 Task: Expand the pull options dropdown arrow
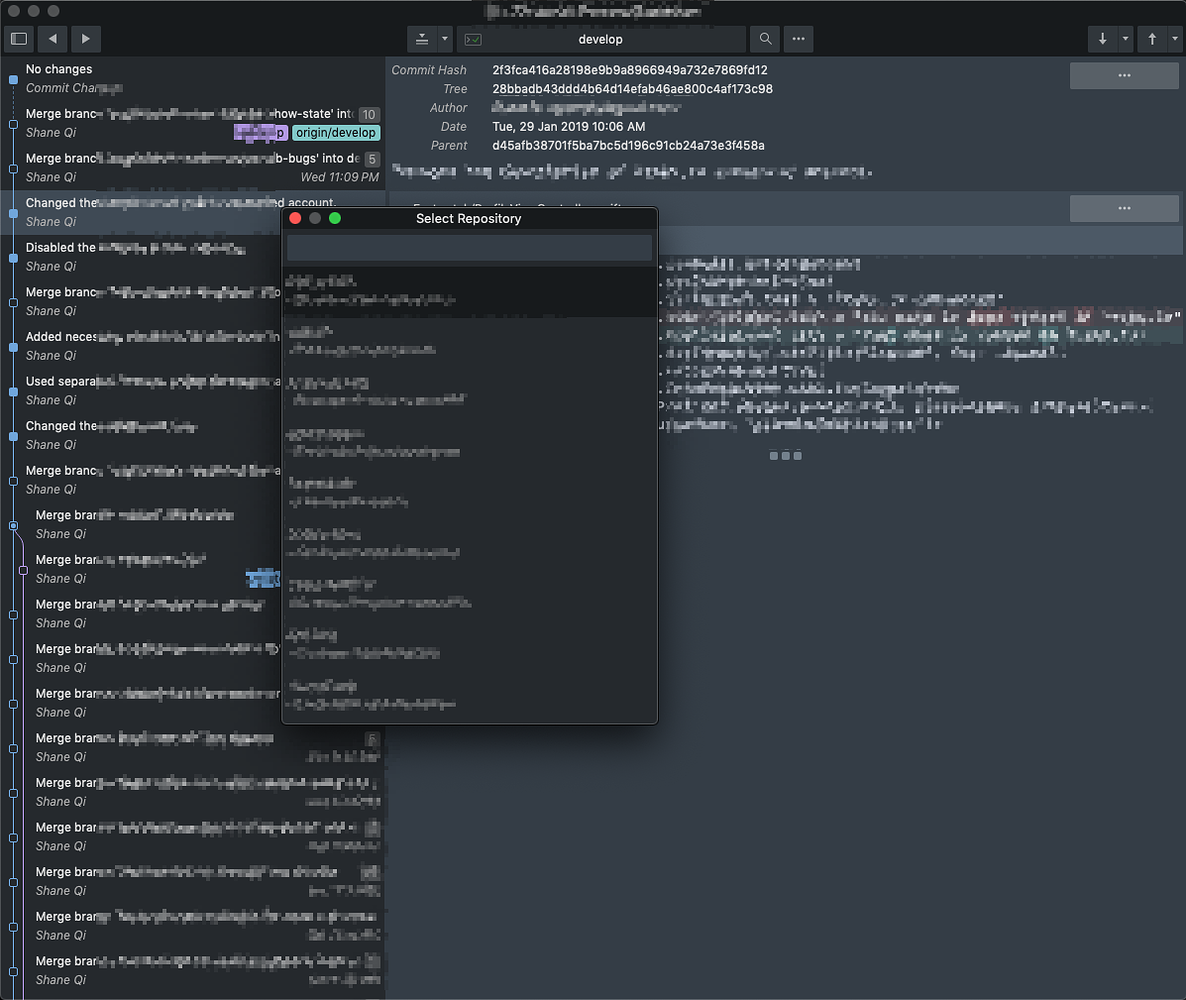[x=1125, y=39]
